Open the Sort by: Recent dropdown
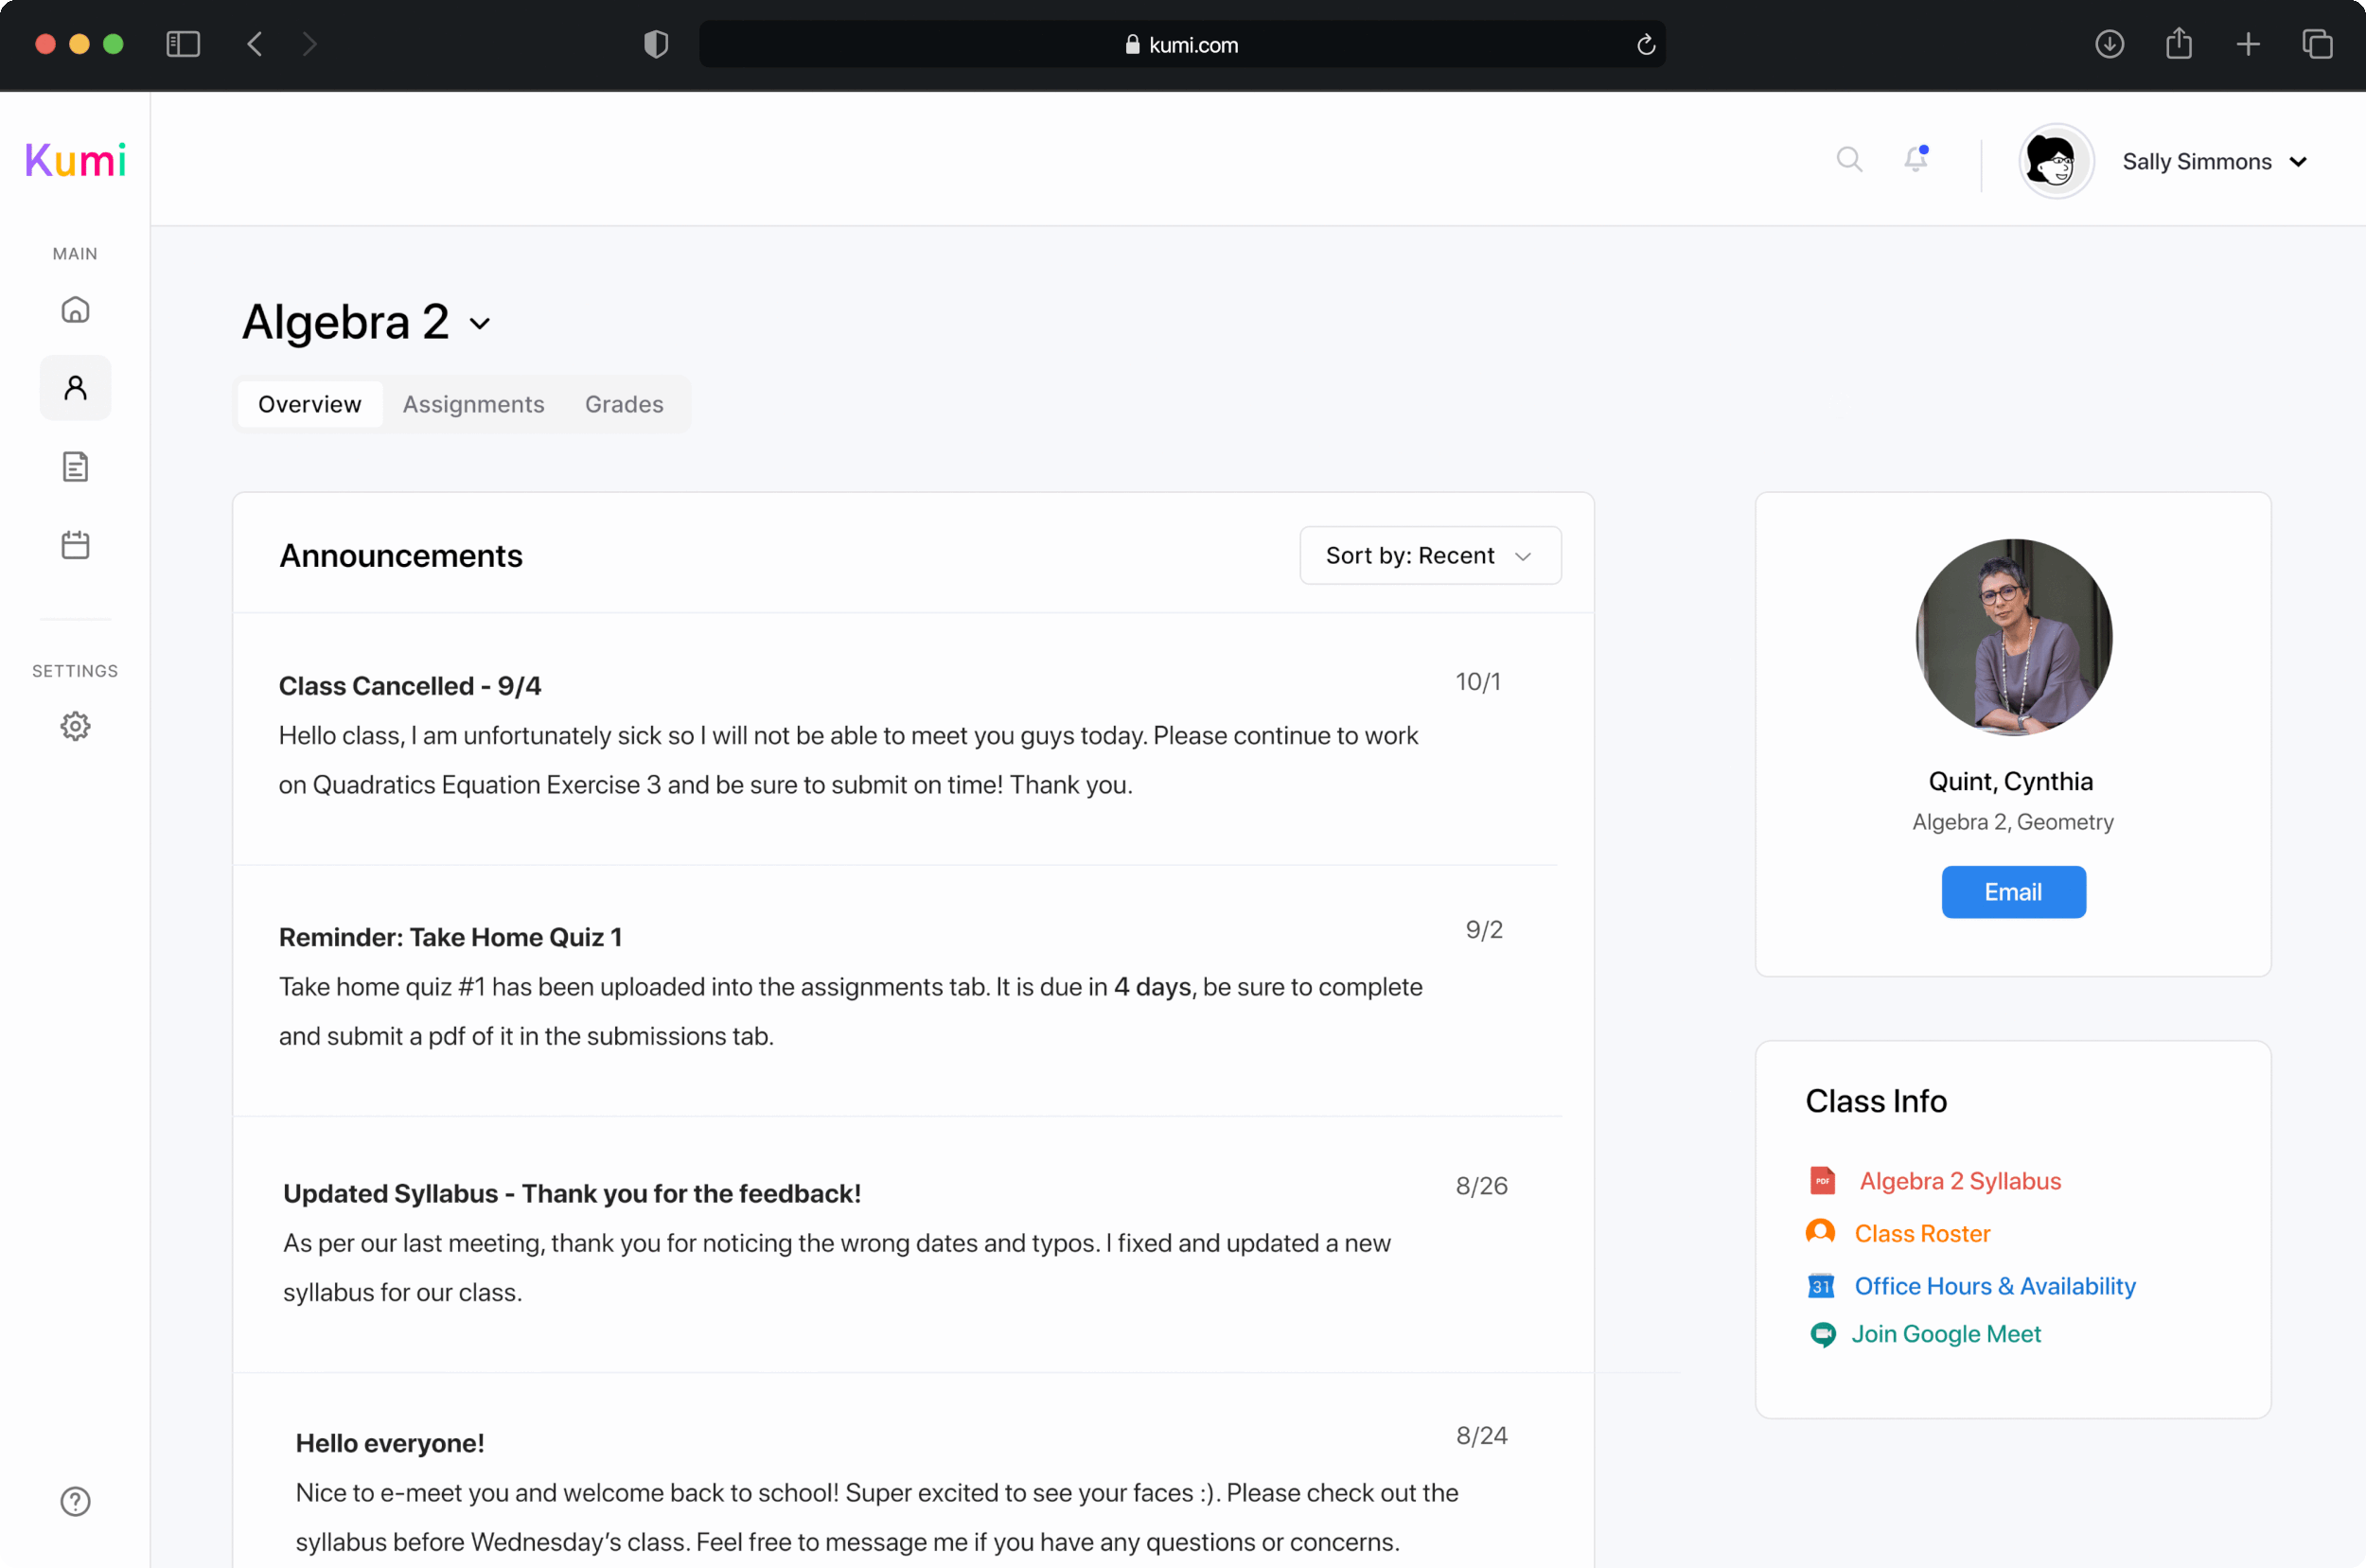Image resolution: width=2366 pixels, height=1568 pixels. pos(1430,555)
